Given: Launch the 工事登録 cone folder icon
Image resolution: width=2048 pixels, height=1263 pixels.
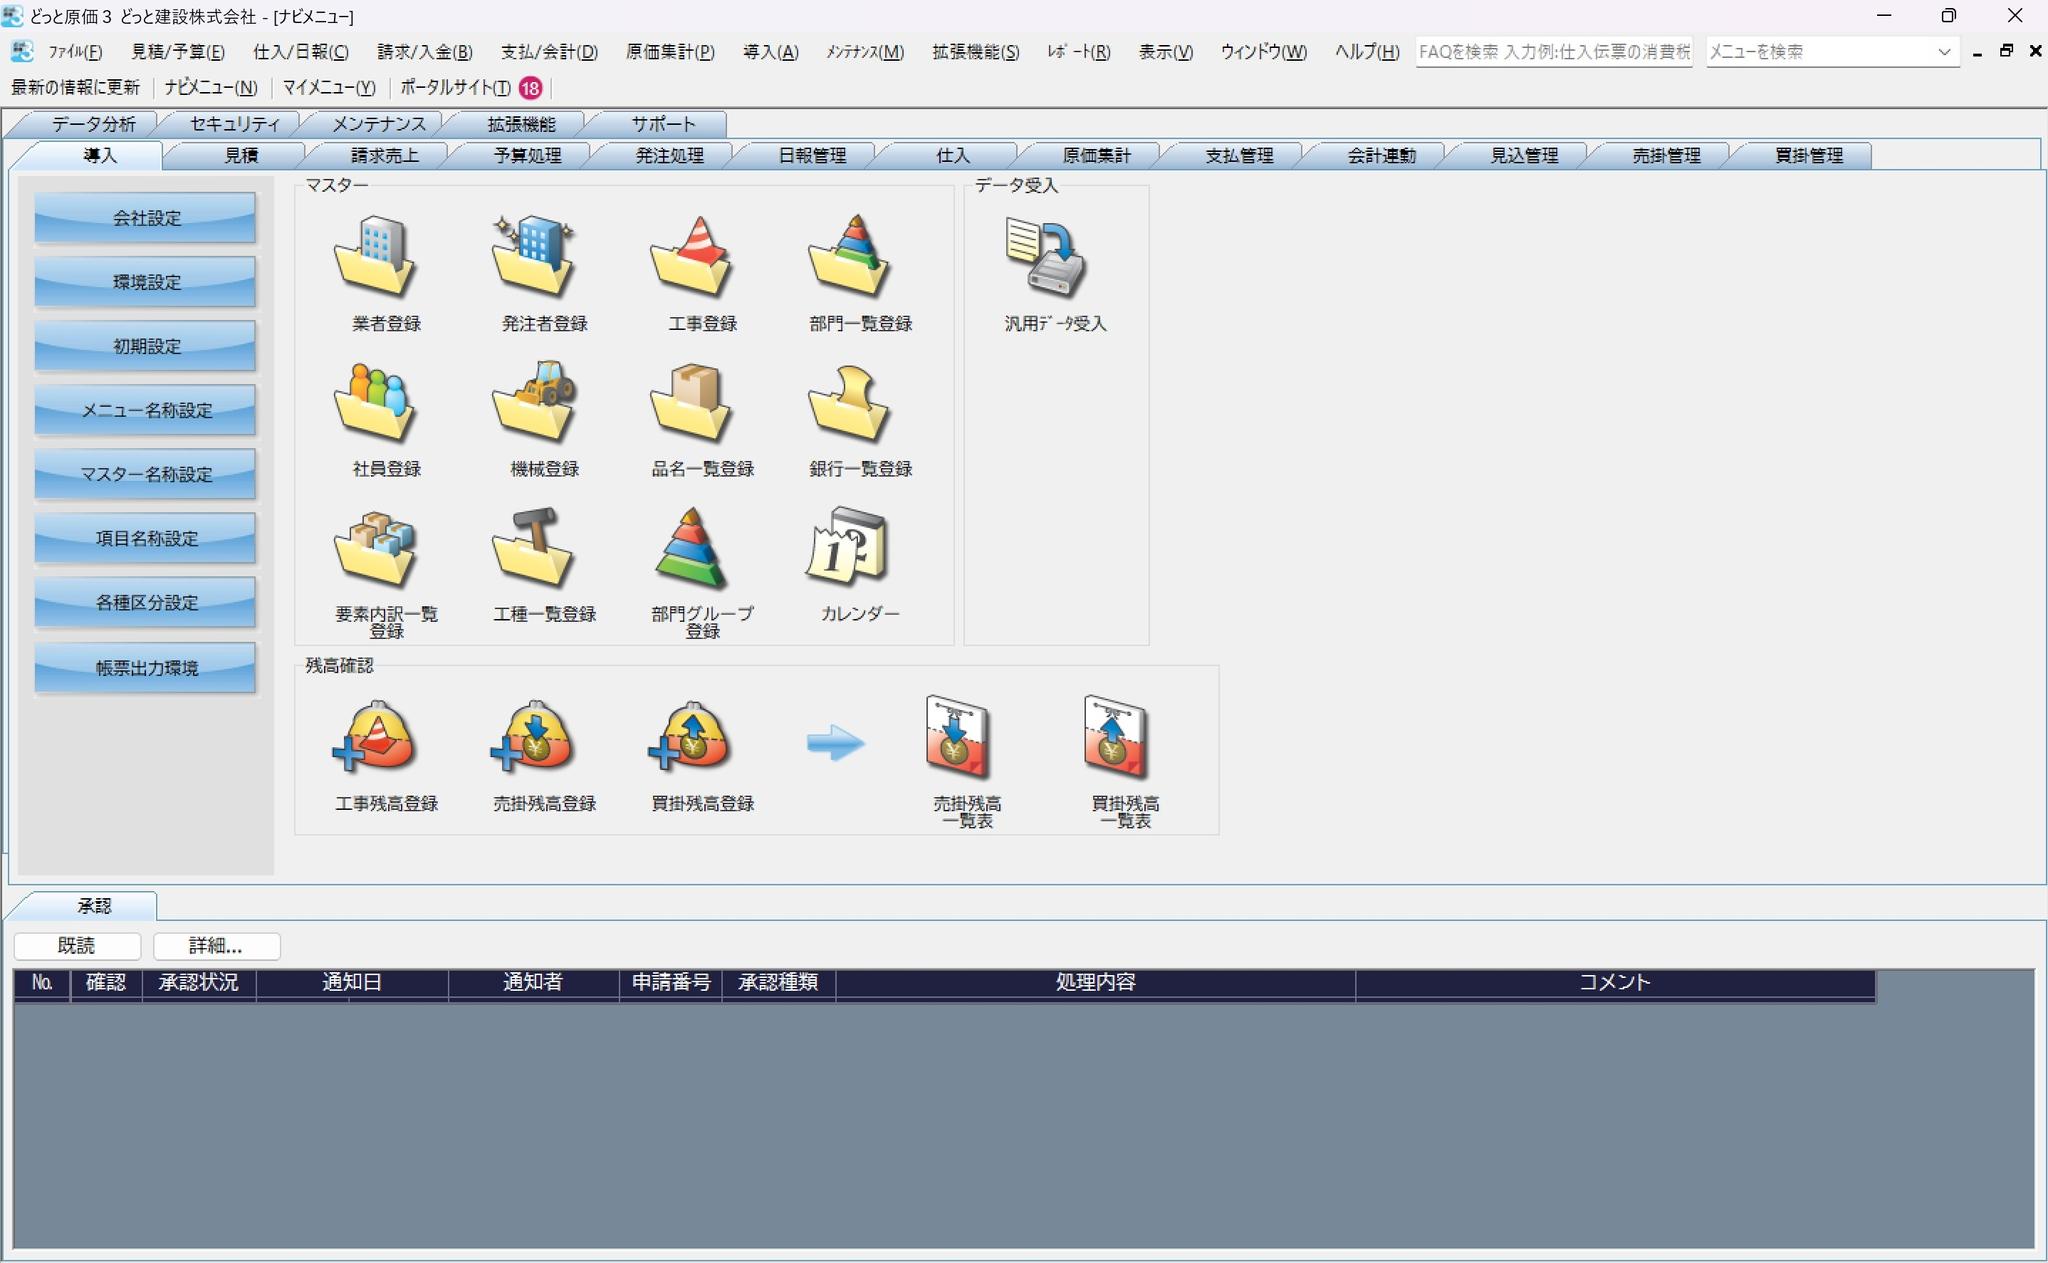Looking at the screenshot, I should point(692,257).
